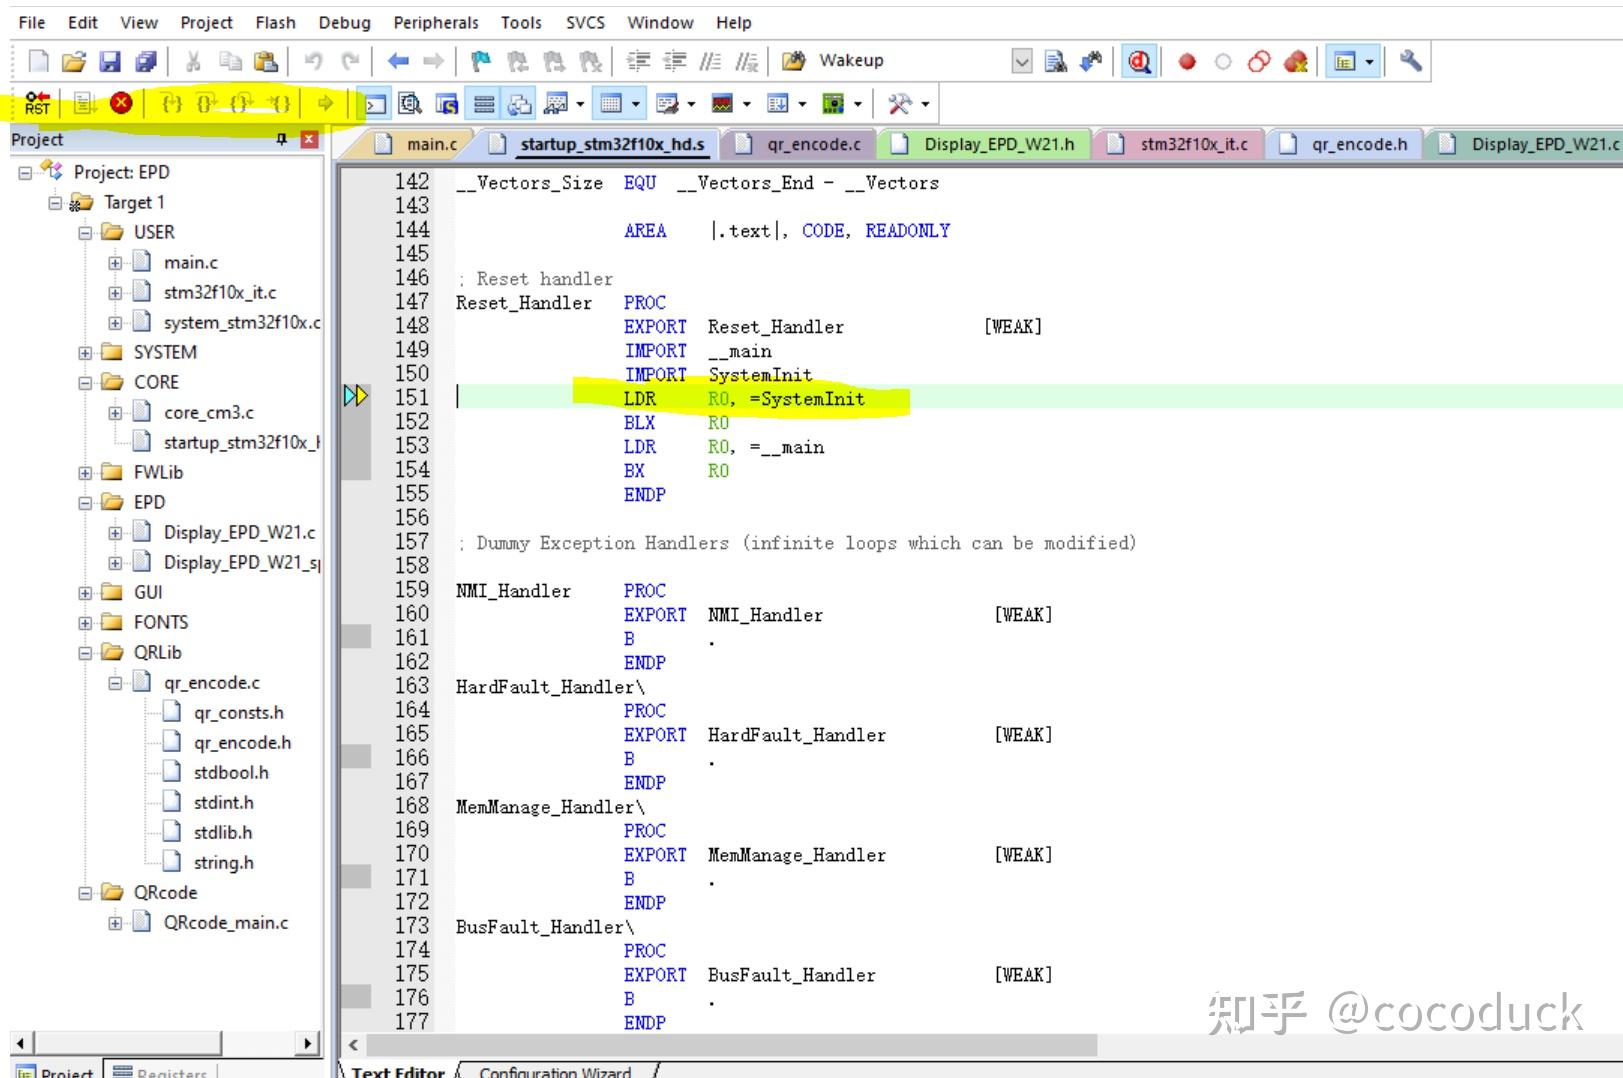Image resolution: width=1623 pixels, height=1078 pixels.
Task: Open the Memory Windows dropdown arrow
Action: (635, 101)
